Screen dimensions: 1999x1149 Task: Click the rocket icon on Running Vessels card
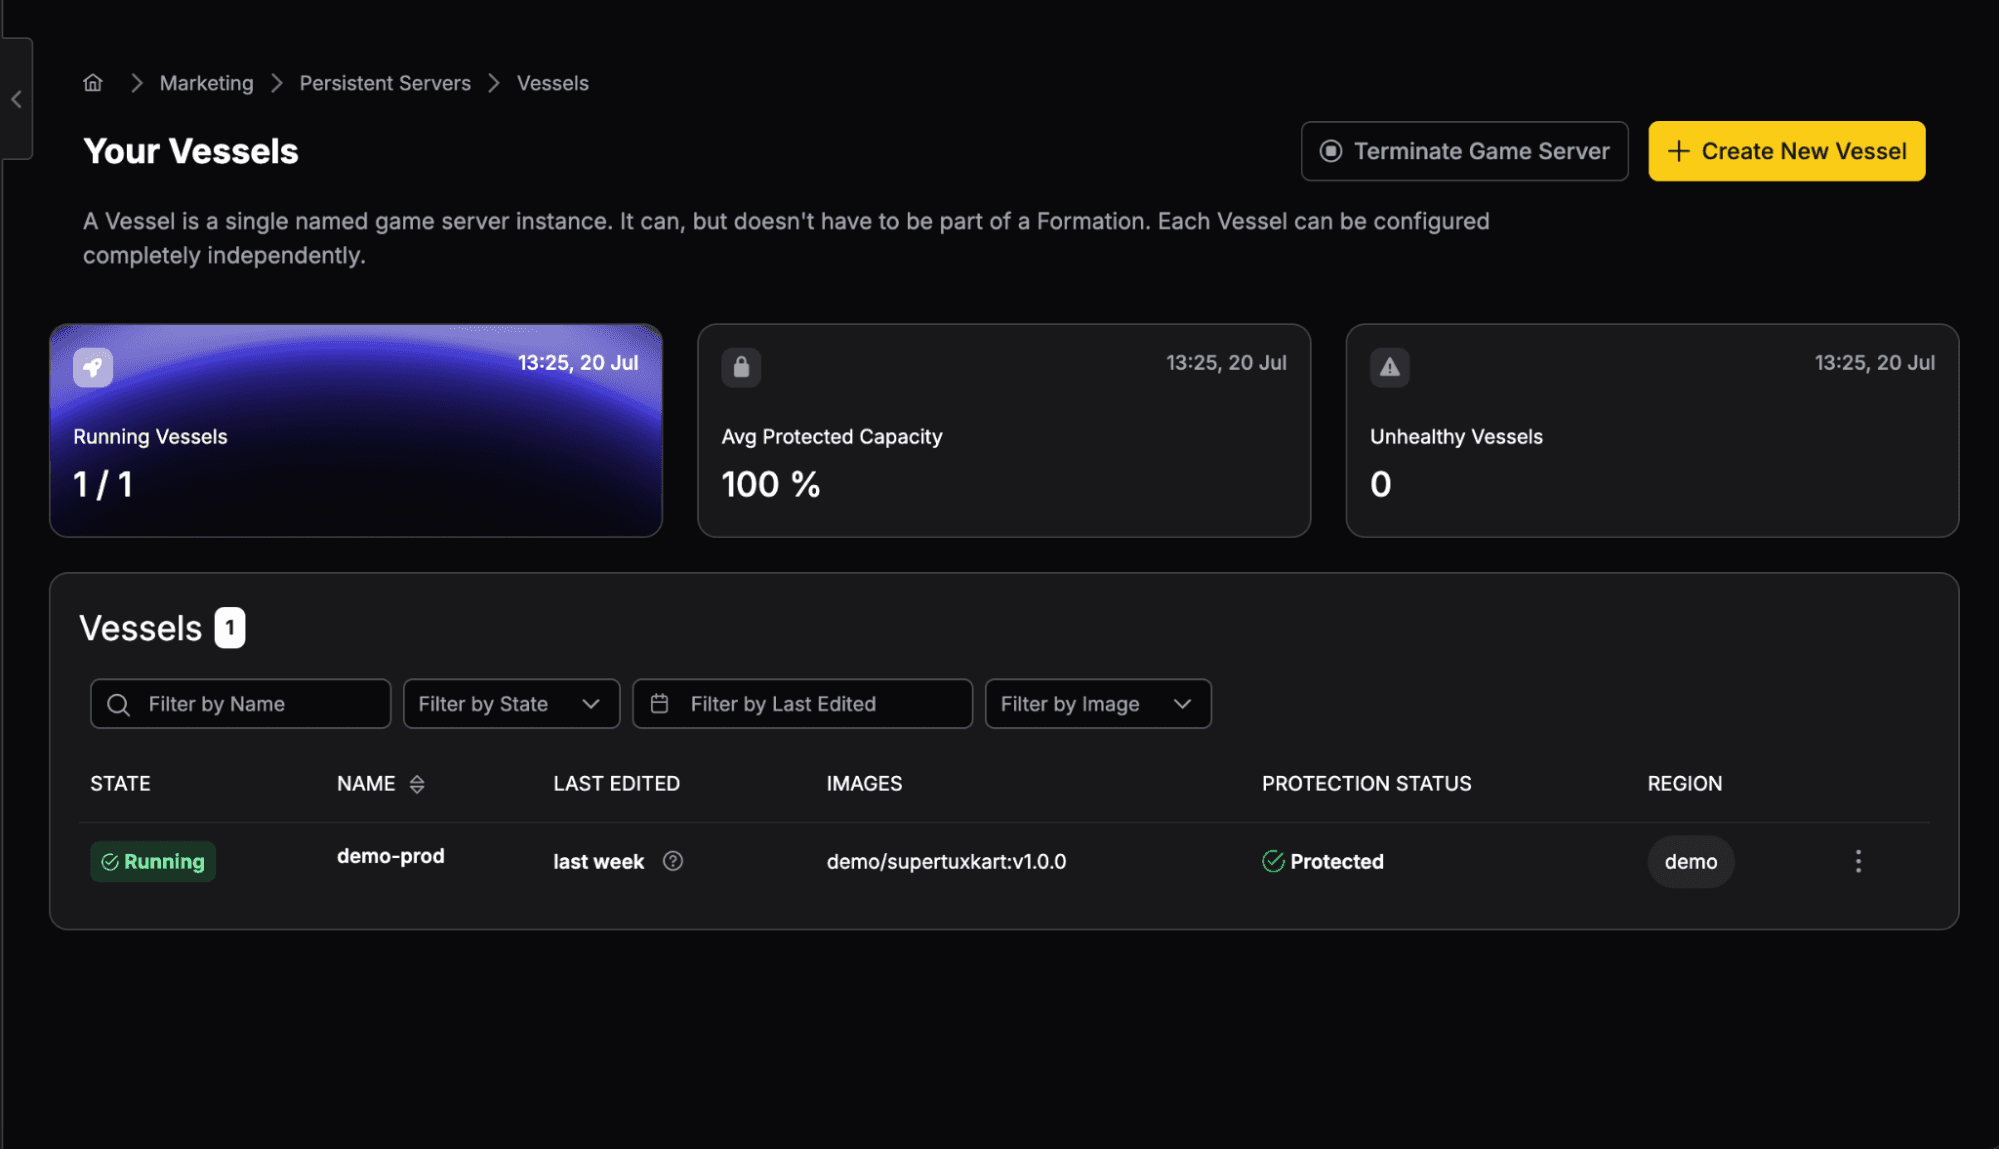click(x=93, y=367)
